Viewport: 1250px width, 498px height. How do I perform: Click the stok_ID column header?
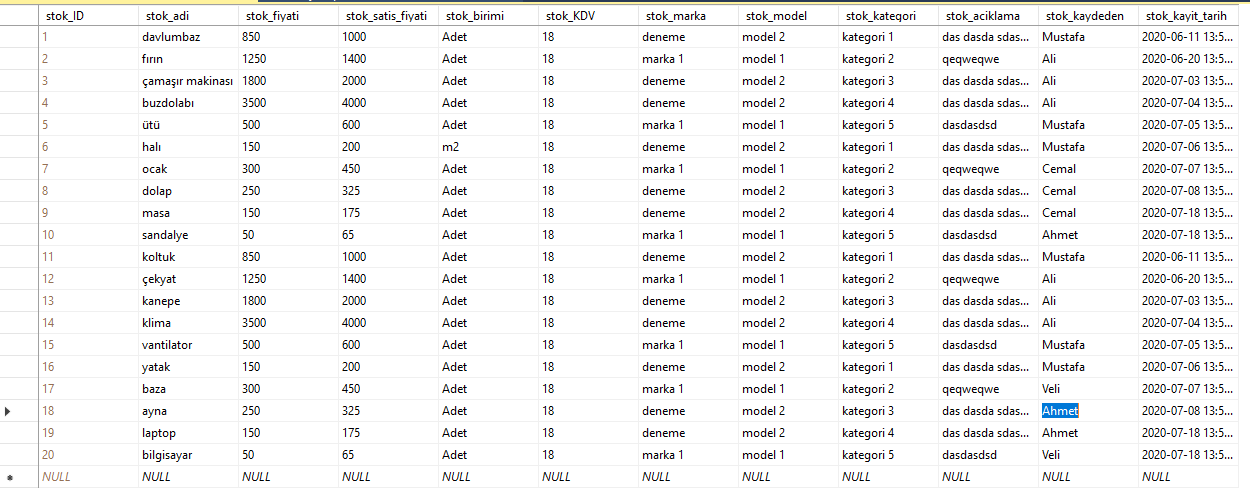pyautogui.click(x=88, y=16)
